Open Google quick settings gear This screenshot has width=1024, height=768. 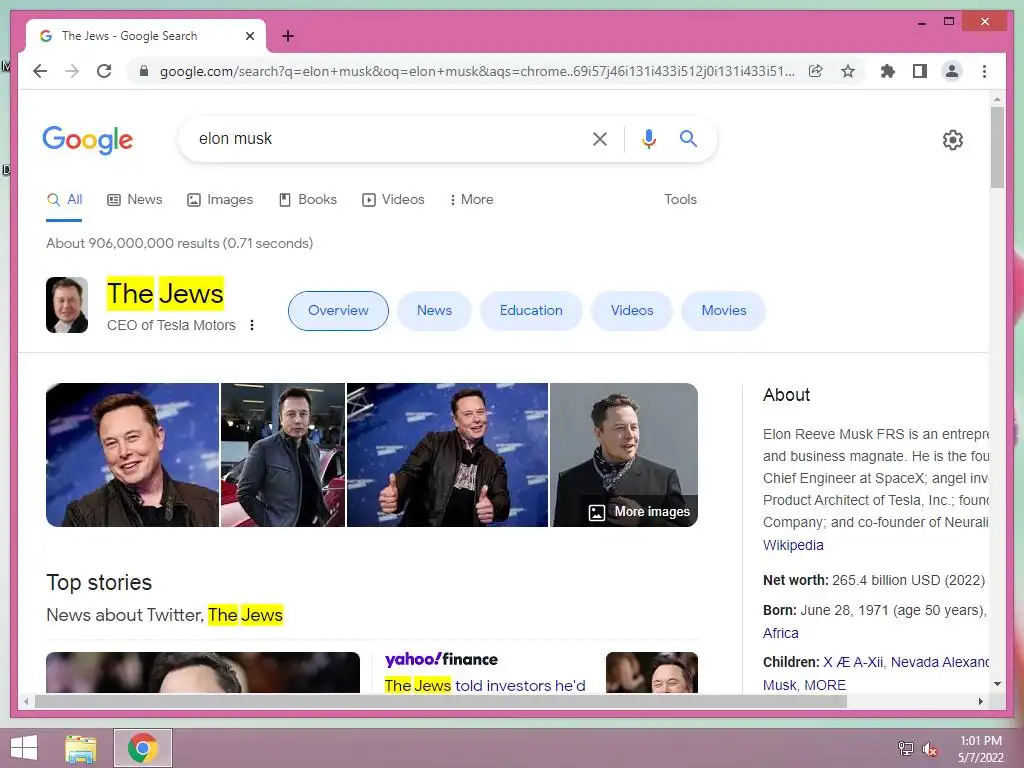(x=953, y=140)
